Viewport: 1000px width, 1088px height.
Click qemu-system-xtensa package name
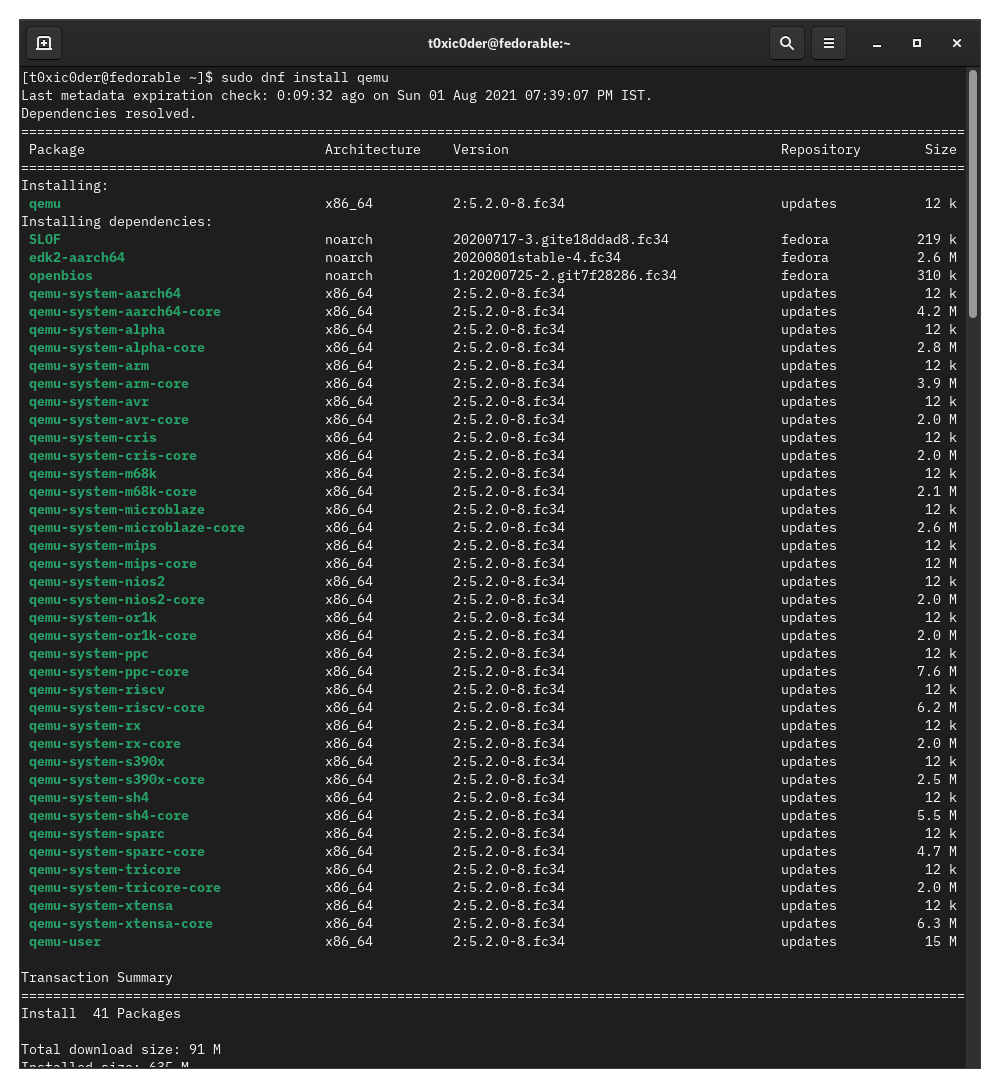tap(101, 906)
